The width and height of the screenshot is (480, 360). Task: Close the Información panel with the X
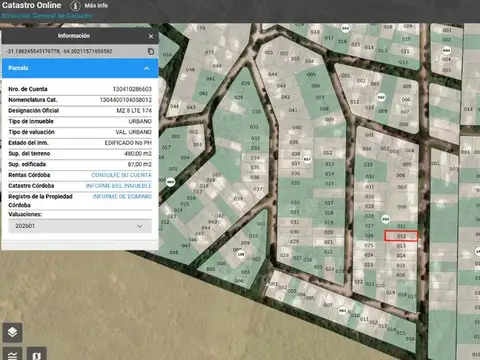[151, 36]
